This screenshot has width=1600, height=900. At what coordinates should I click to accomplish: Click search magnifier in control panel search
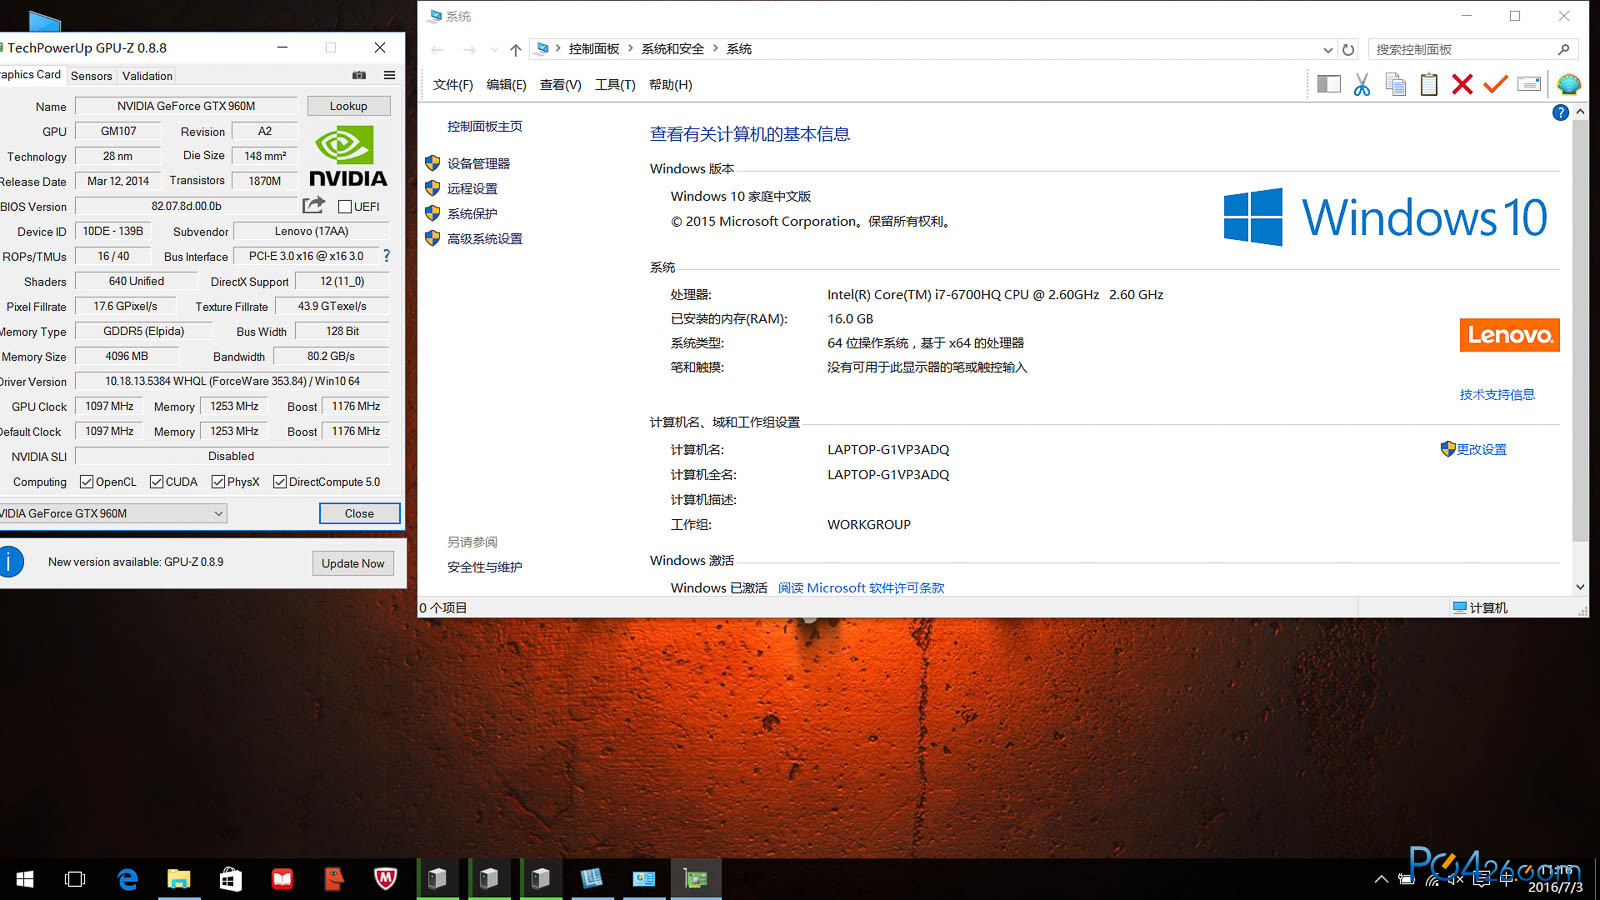click(1563, 49)
